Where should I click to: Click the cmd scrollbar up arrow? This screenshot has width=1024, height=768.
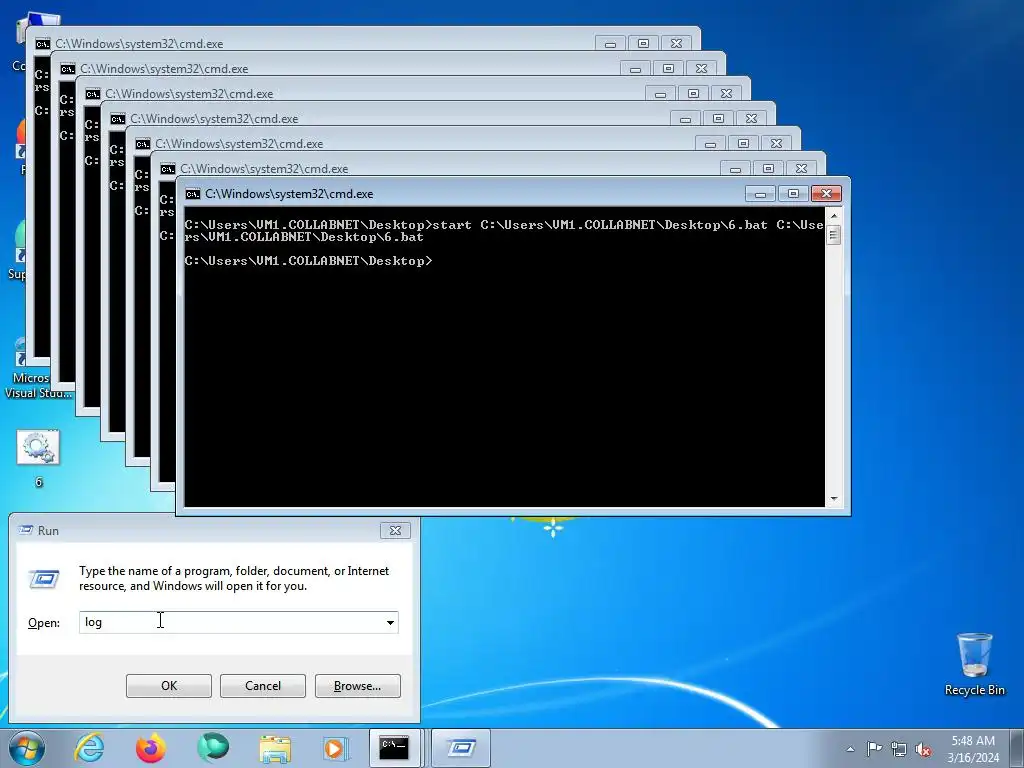point(833,216)
